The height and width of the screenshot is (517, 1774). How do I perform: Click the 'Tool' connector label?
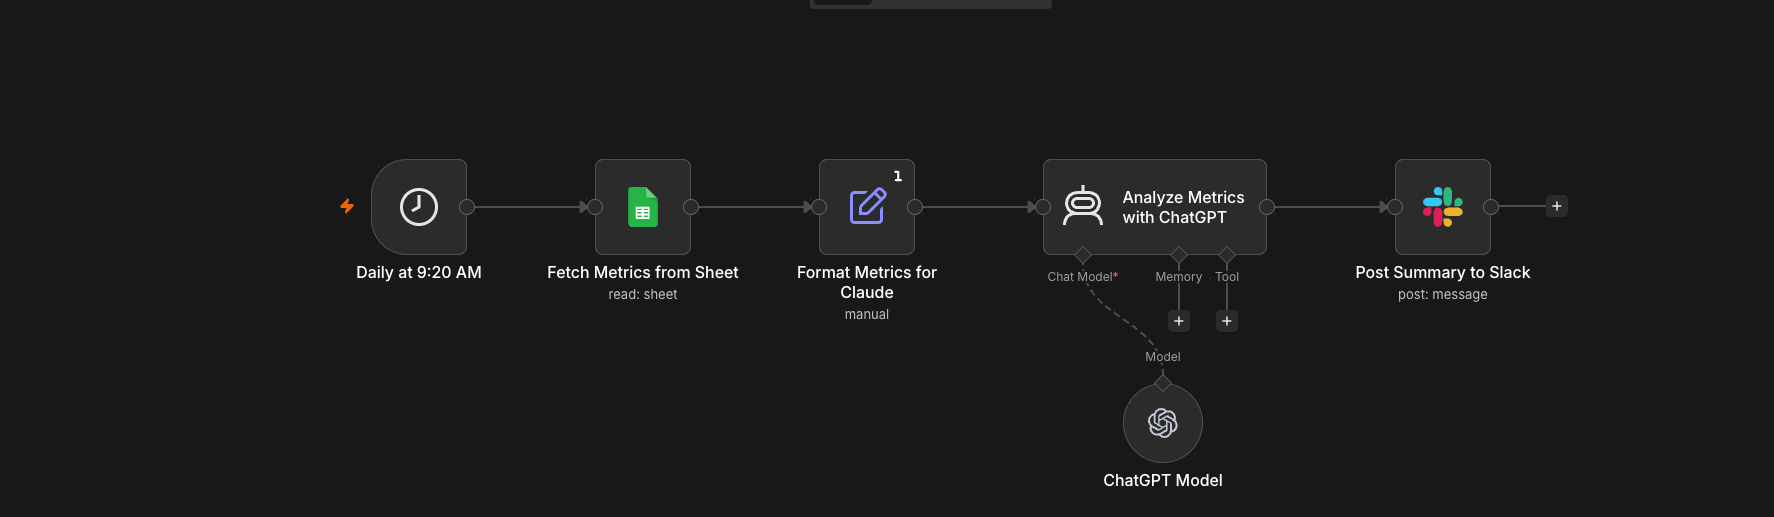coord(1227,277)
